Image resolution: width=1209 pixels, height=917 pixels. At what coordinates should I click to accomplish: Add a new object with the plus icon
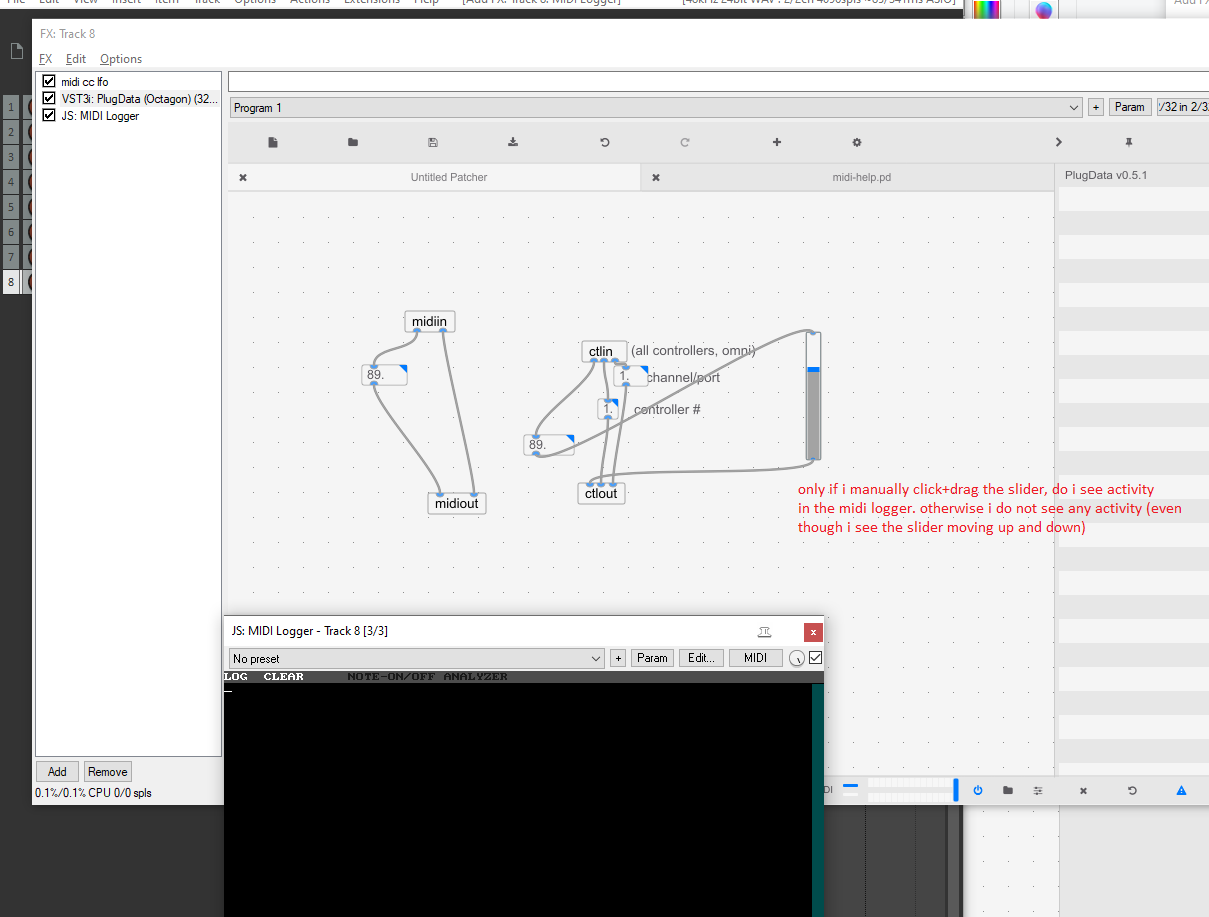click(x=776, y=142)
